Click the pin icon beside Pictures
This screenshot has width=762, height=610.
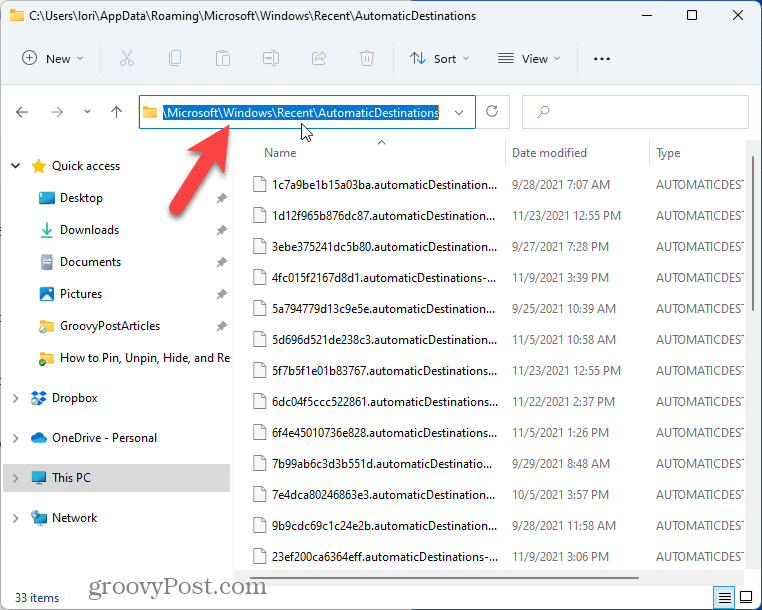pyautogui.click(x=222, y=294)
